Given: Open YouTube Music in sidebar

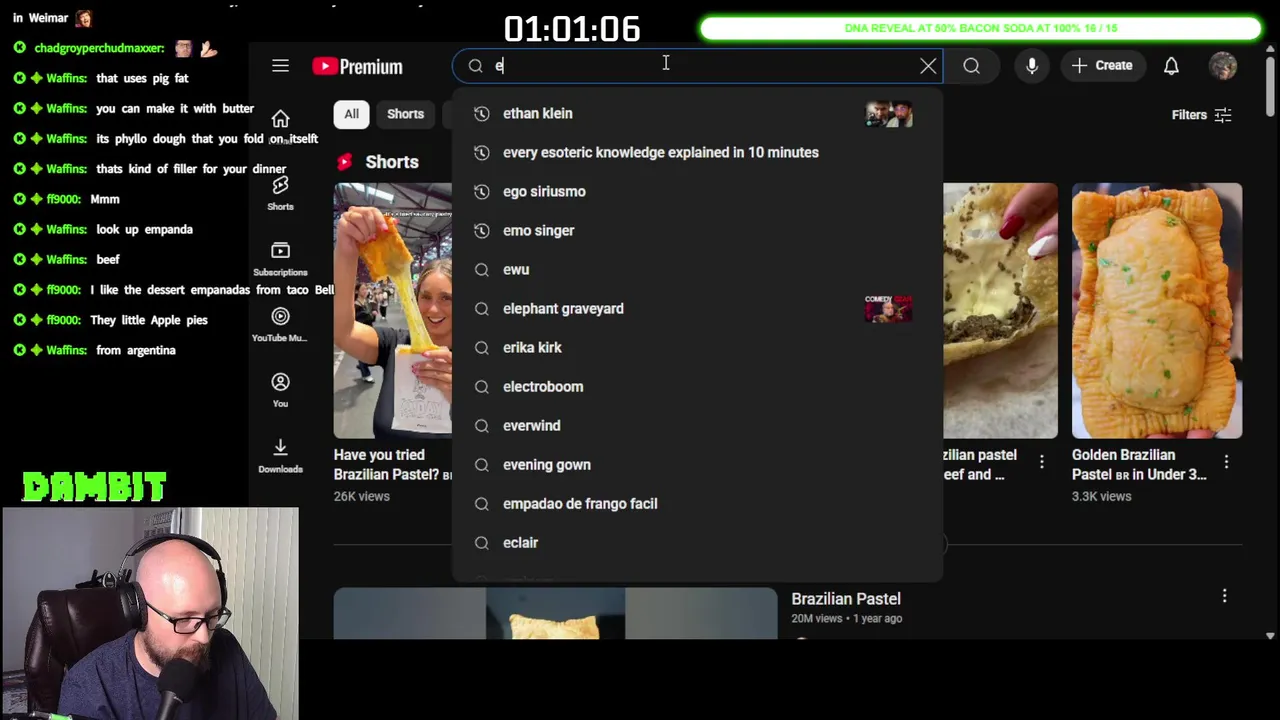Looking at the screenshot, I should (x=280, y=324).
